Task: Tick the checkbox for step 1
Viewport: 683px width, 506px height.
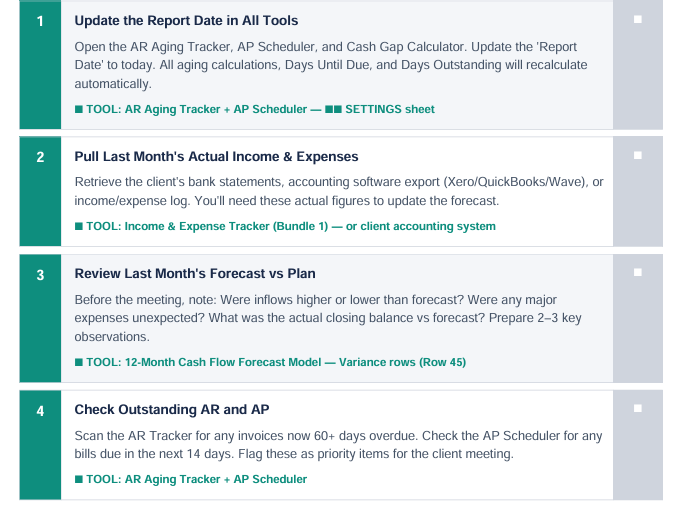Action: 638,19
